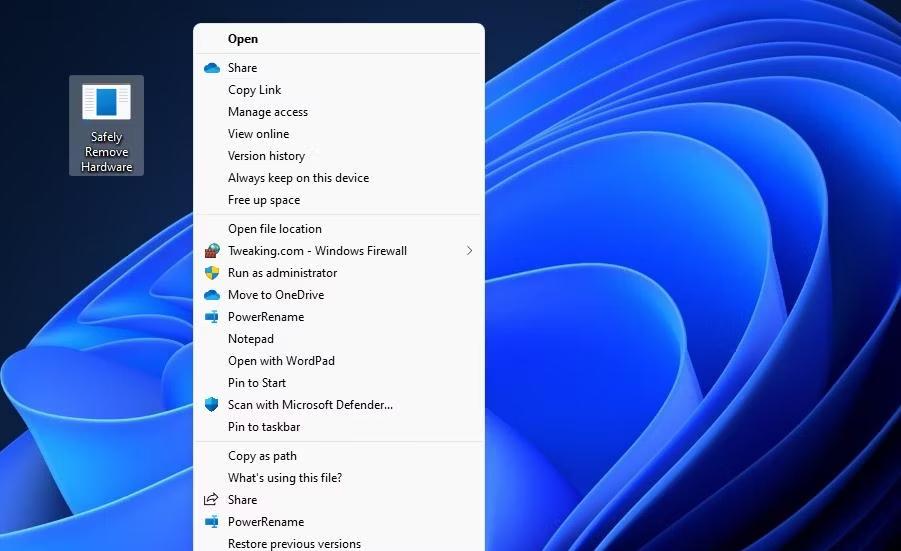Select the Safely Remove Hardware desktop shortcut
Image resolution: width=901 pixels, height=551 pixels.
(106, 125)
